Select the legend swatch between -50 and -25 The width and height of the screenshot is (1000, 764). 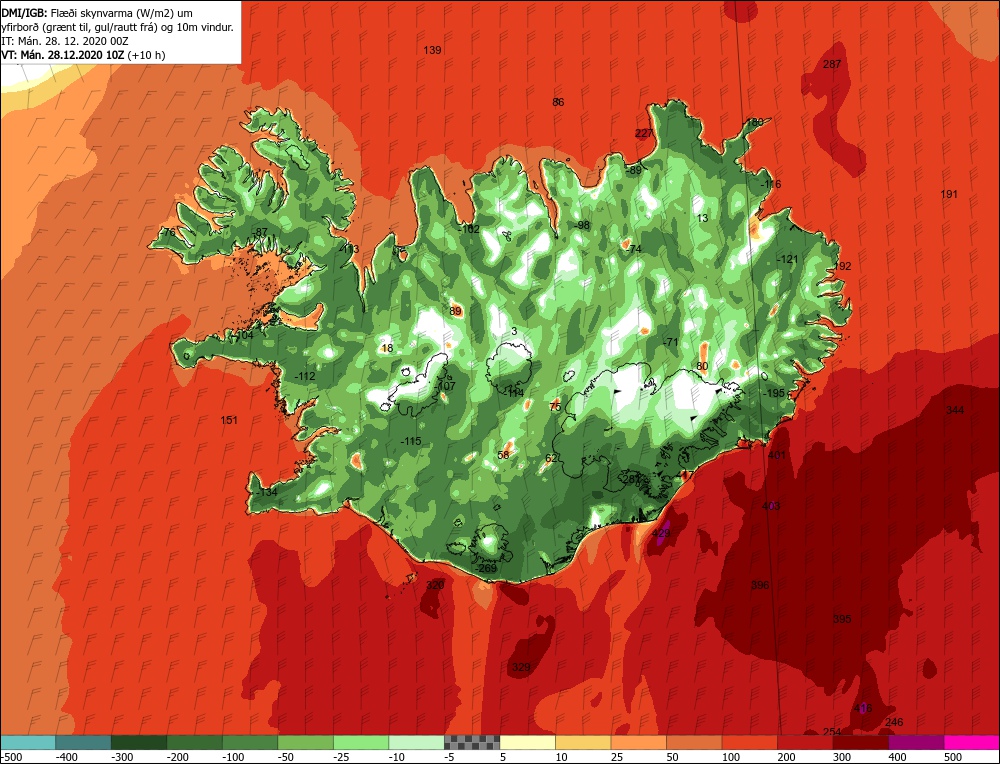(x=305, y=742)
